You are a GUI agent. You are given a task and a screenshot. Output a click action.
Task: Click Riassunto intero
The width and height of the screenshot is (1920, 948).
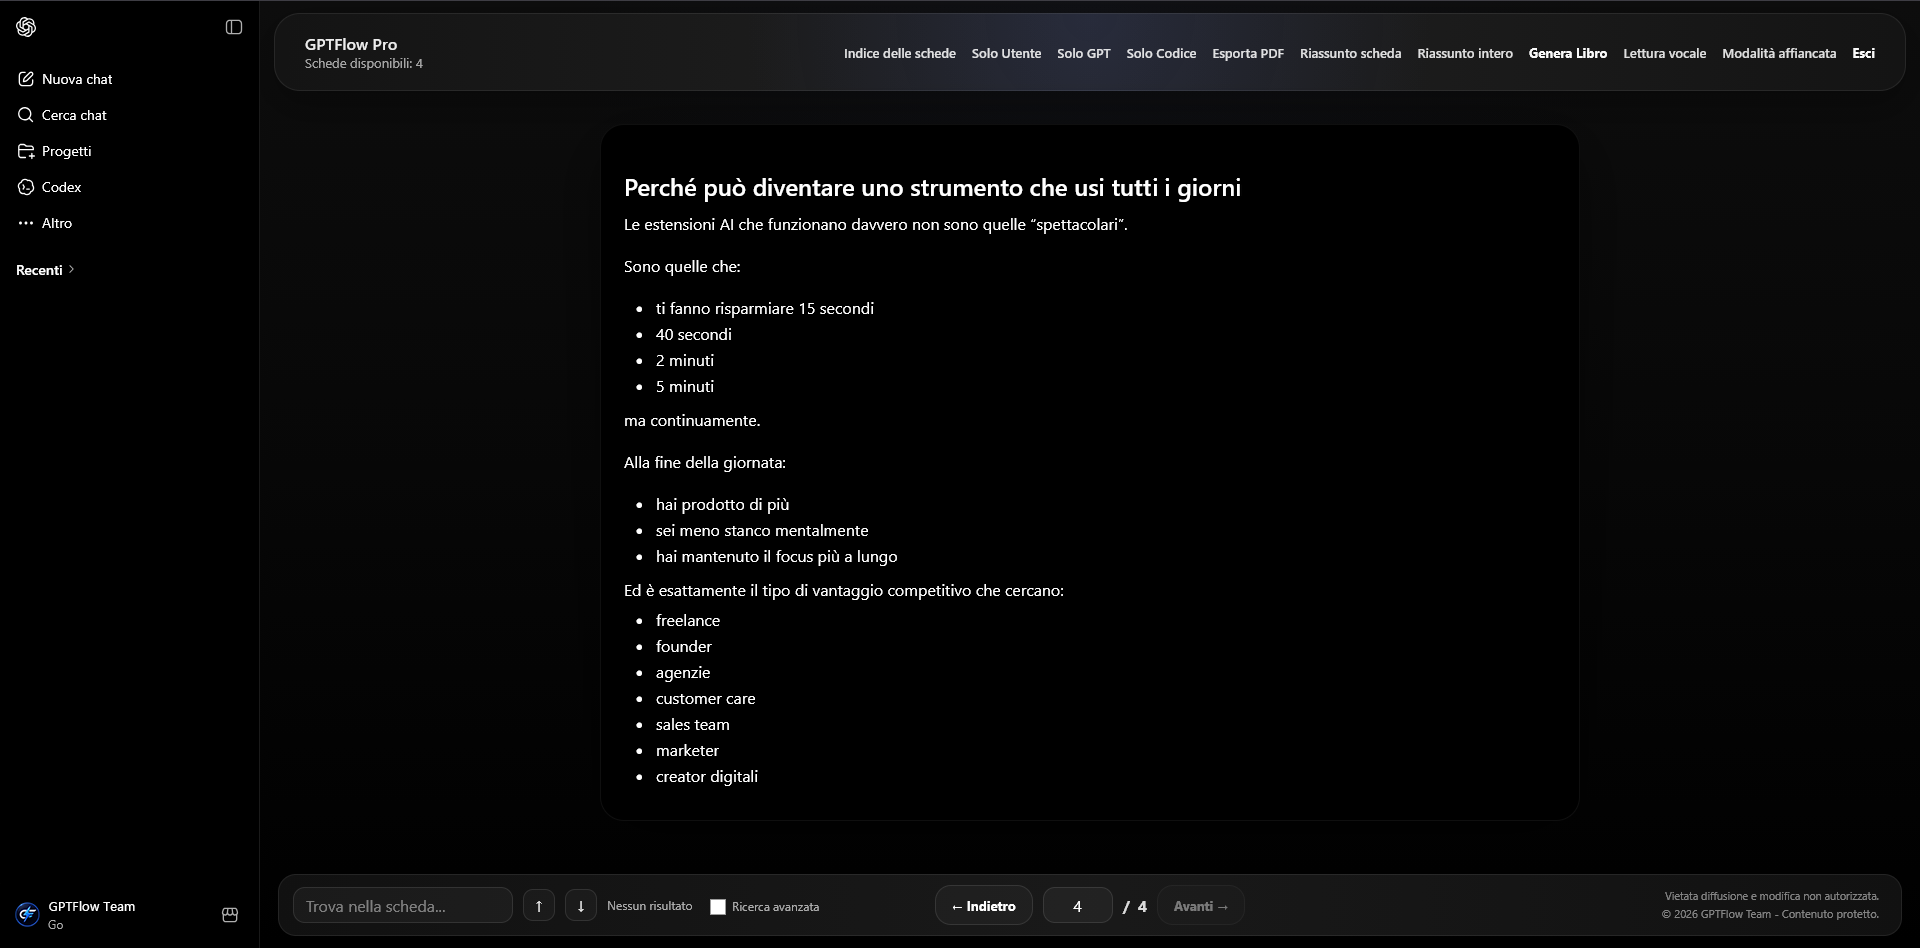(x=1465, y=53)
